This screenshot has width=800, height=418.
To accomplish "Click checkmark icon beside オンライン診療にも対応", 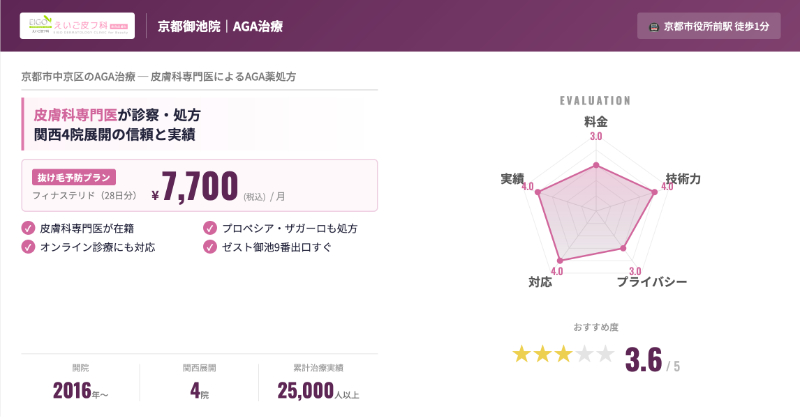I will point(28,246).
